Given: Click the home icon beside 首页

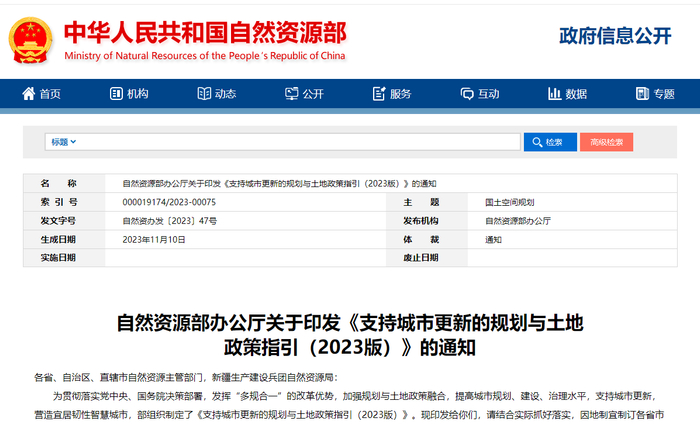Looking at the screenshot, I should (29, 94).
